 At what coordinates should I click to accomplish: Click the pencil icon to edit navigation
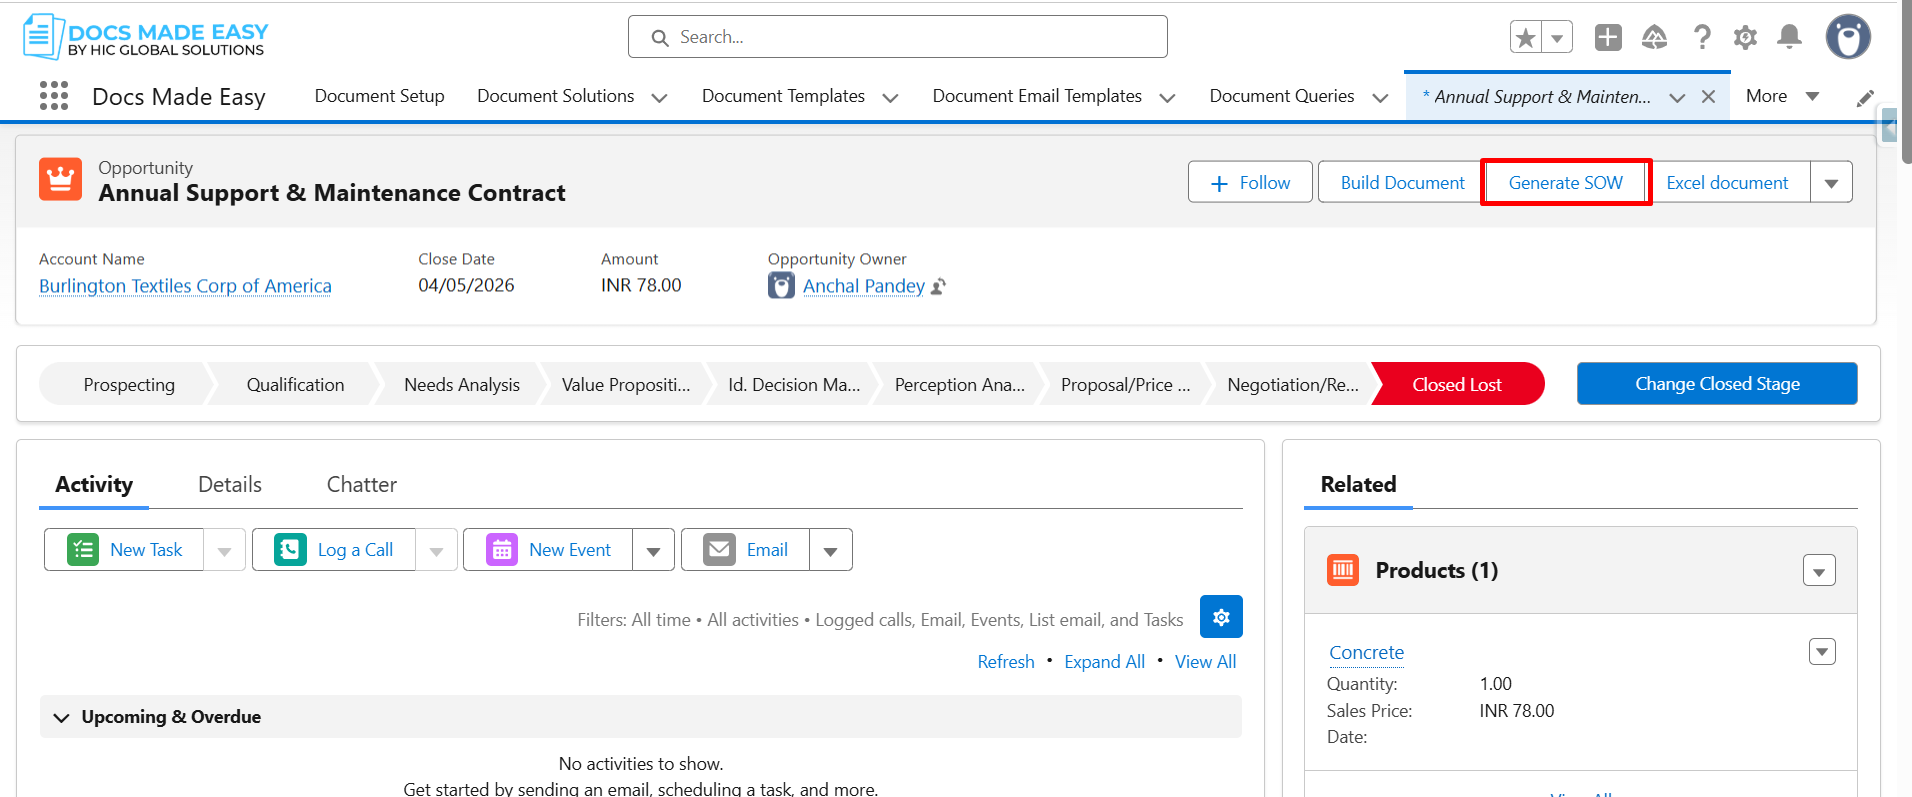(1865, 98)
